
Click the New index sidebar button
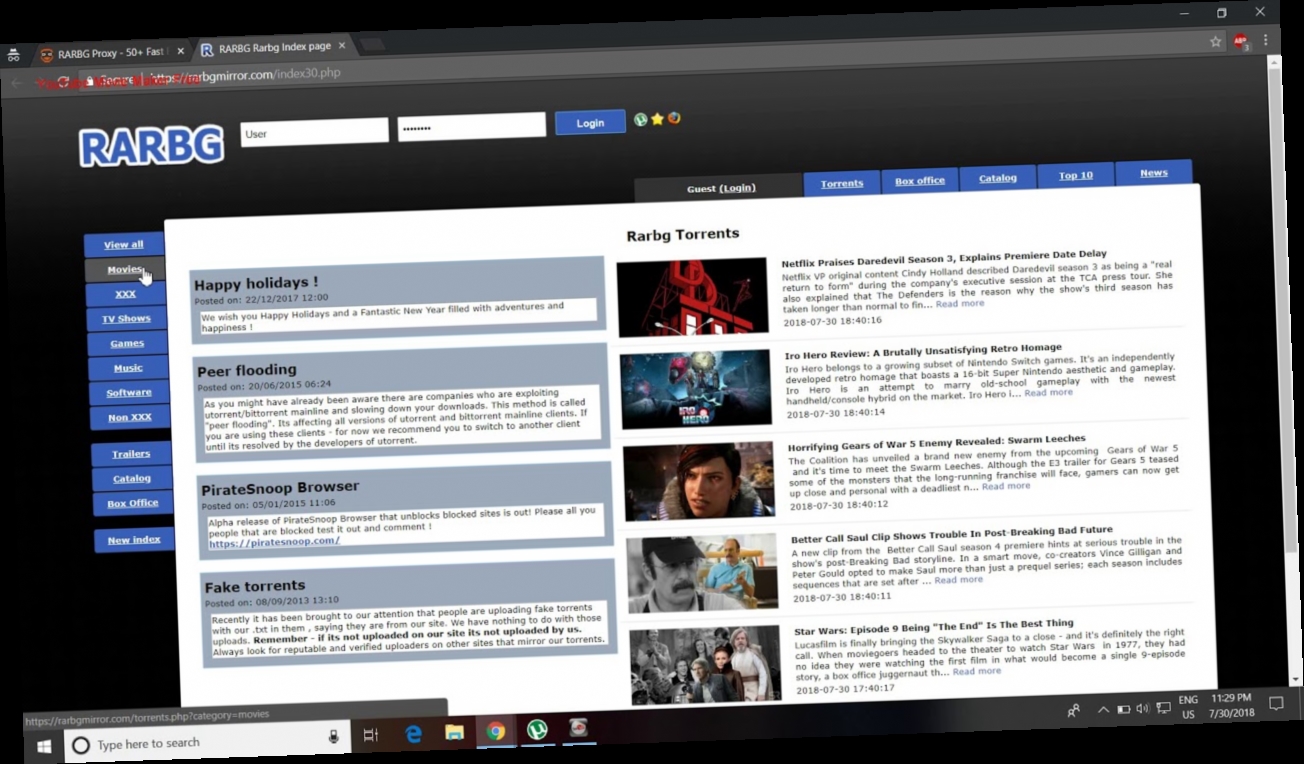click(134, 541)
